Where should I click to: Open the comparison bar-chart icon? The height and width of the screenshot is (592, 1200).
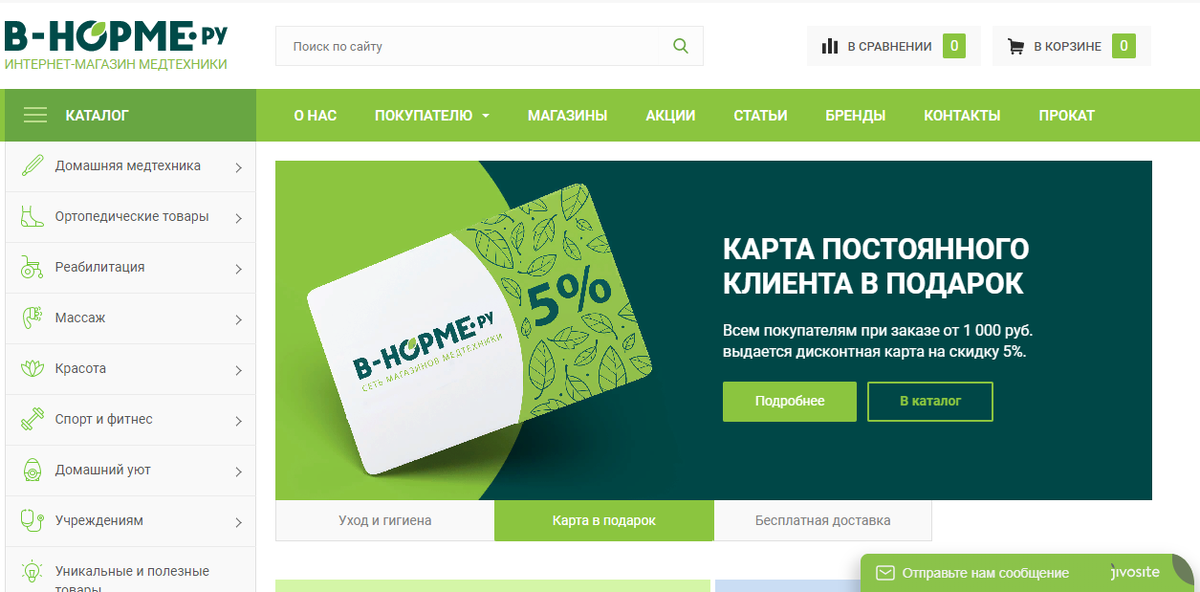829,46
